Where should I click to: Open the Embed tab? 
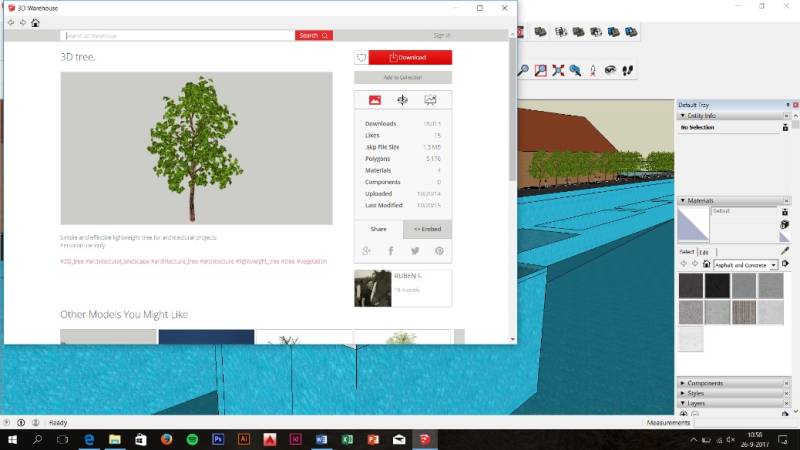(428, 229)
